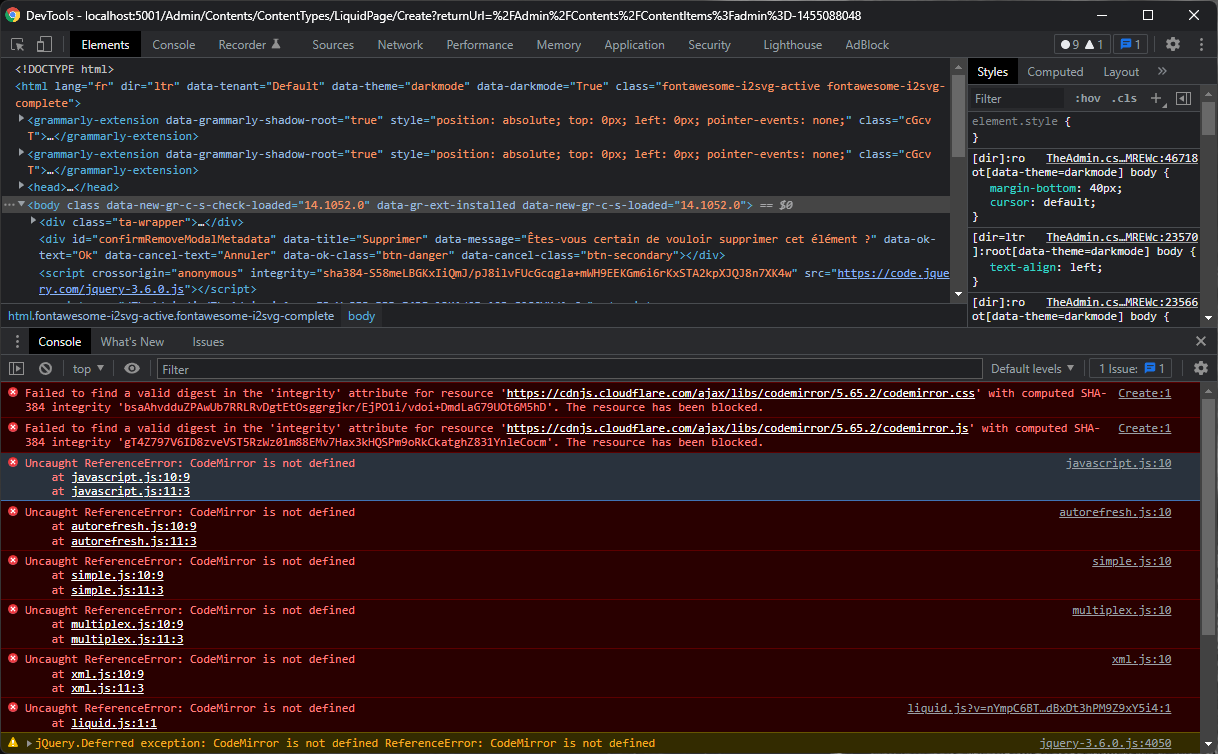1218x754 pixels.
Task: Open the top frame context dropdown
Action: click(x=87, y=368)
